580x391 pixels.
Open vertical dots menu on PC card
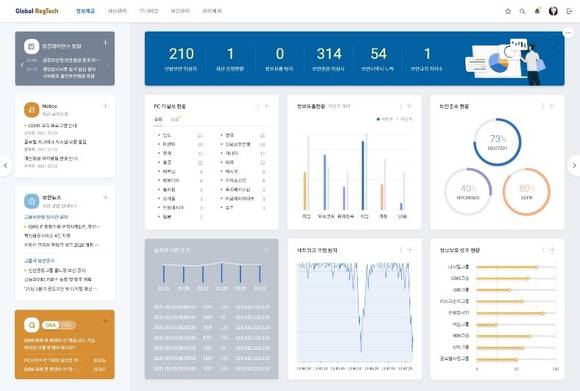(x=257, y=107)
